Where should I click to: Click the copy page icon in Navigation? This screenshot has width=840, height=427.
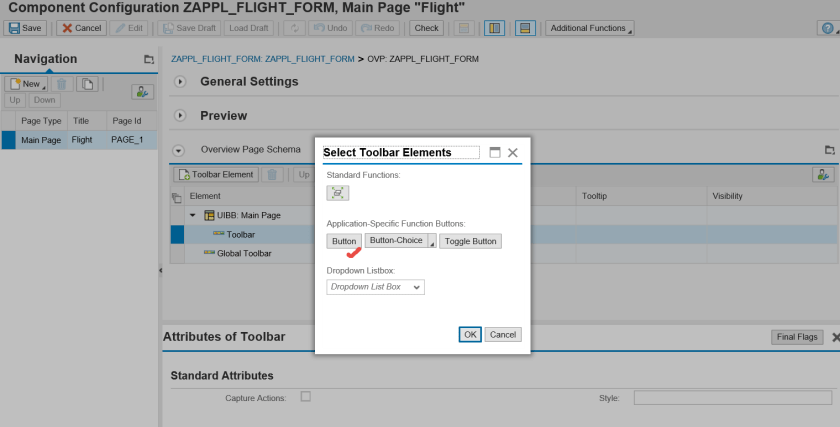[x=88, y=84]
